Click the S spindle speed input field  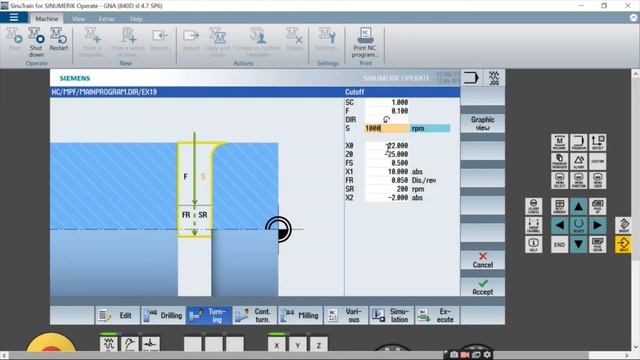point(386,128)
